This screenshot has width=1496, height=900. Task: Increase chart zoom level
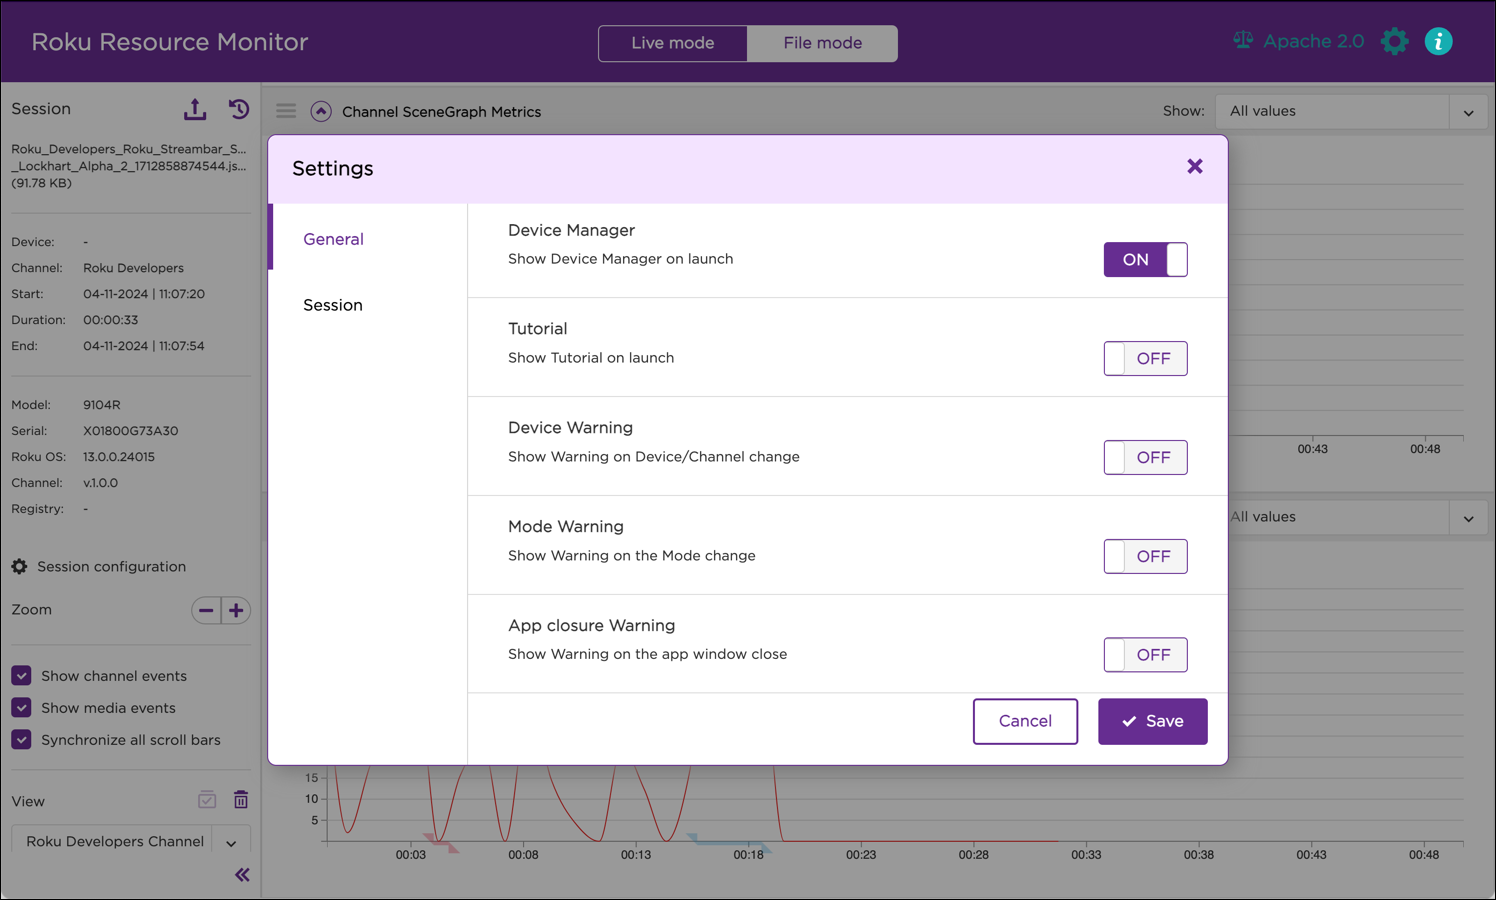point(236,610)
